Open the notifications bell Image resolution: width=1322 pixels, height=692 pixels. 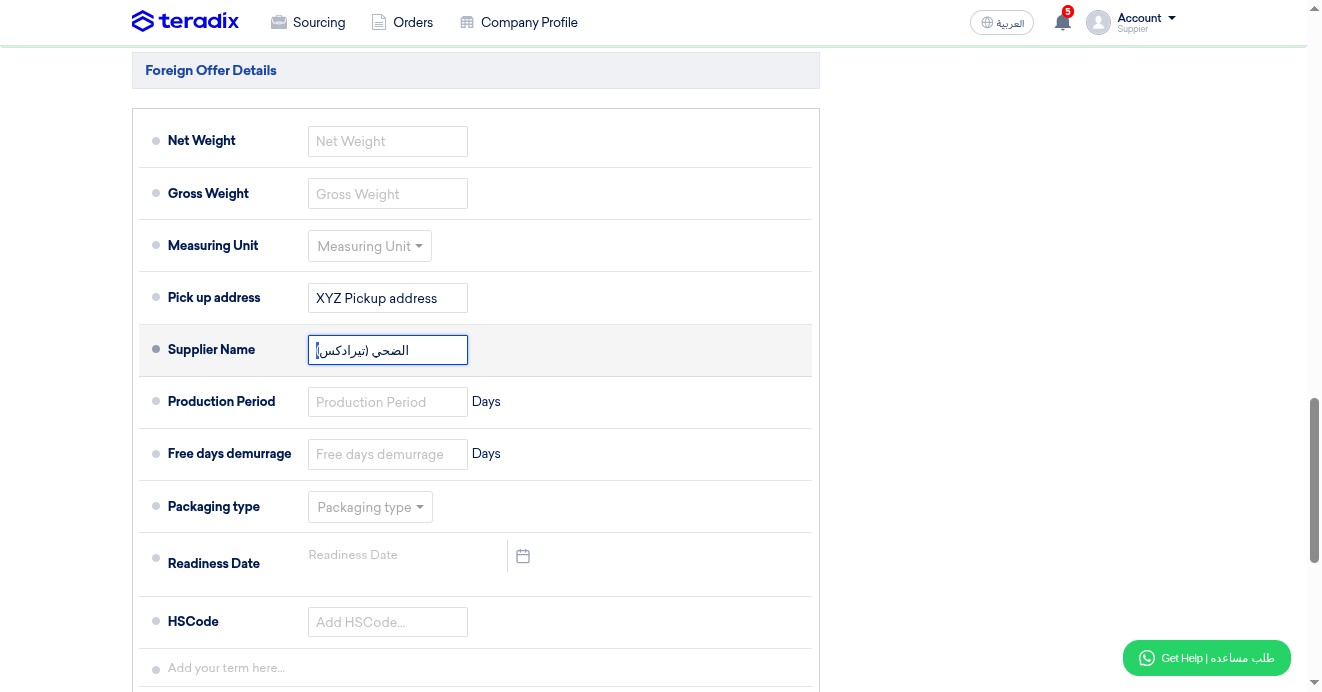tap(1062, 22)
